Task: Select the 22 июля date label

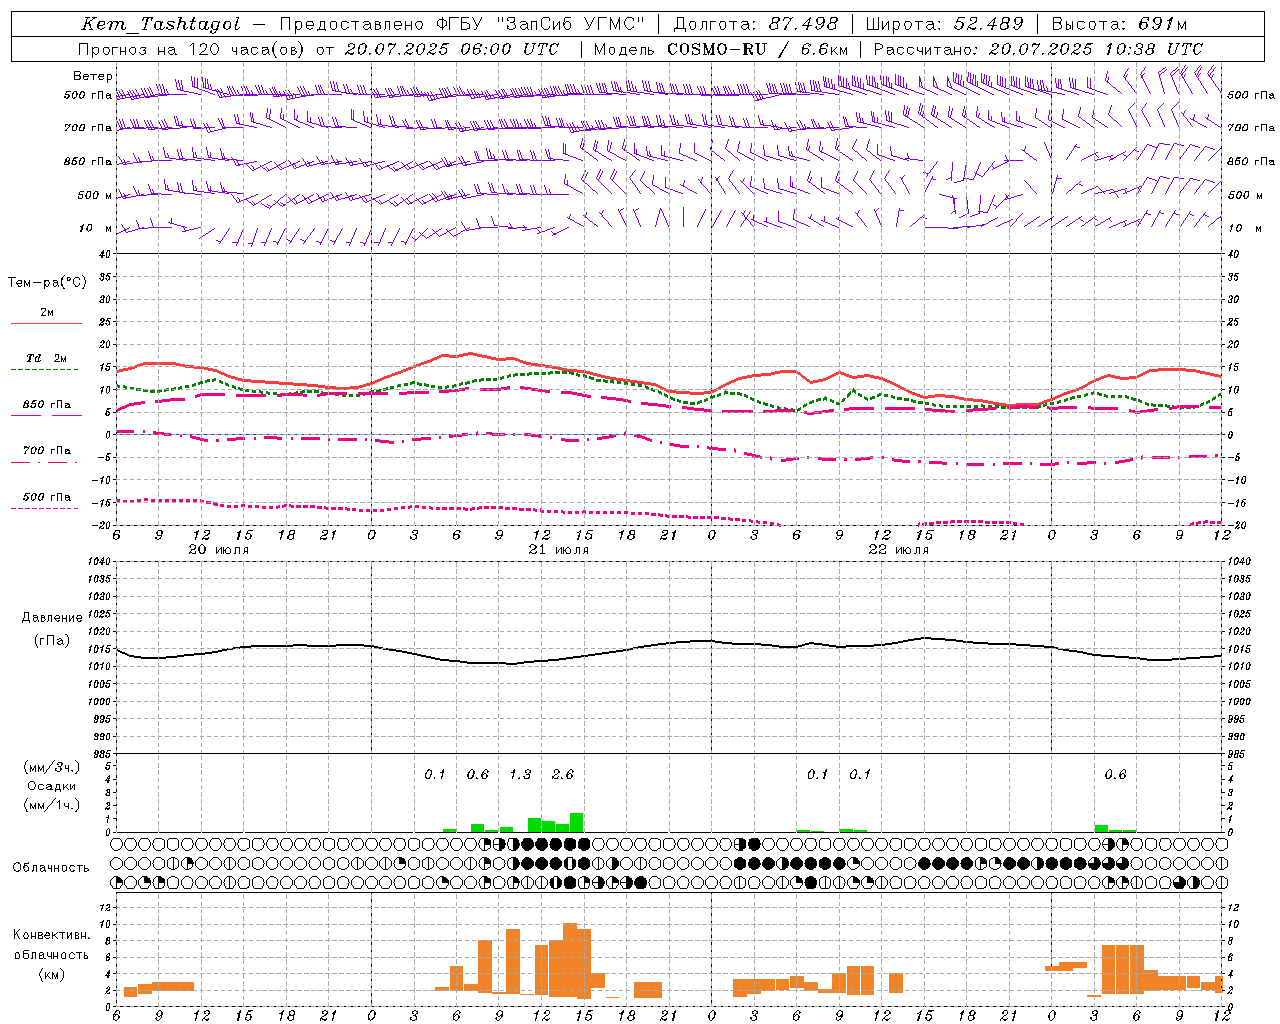Action: point(899,550)
